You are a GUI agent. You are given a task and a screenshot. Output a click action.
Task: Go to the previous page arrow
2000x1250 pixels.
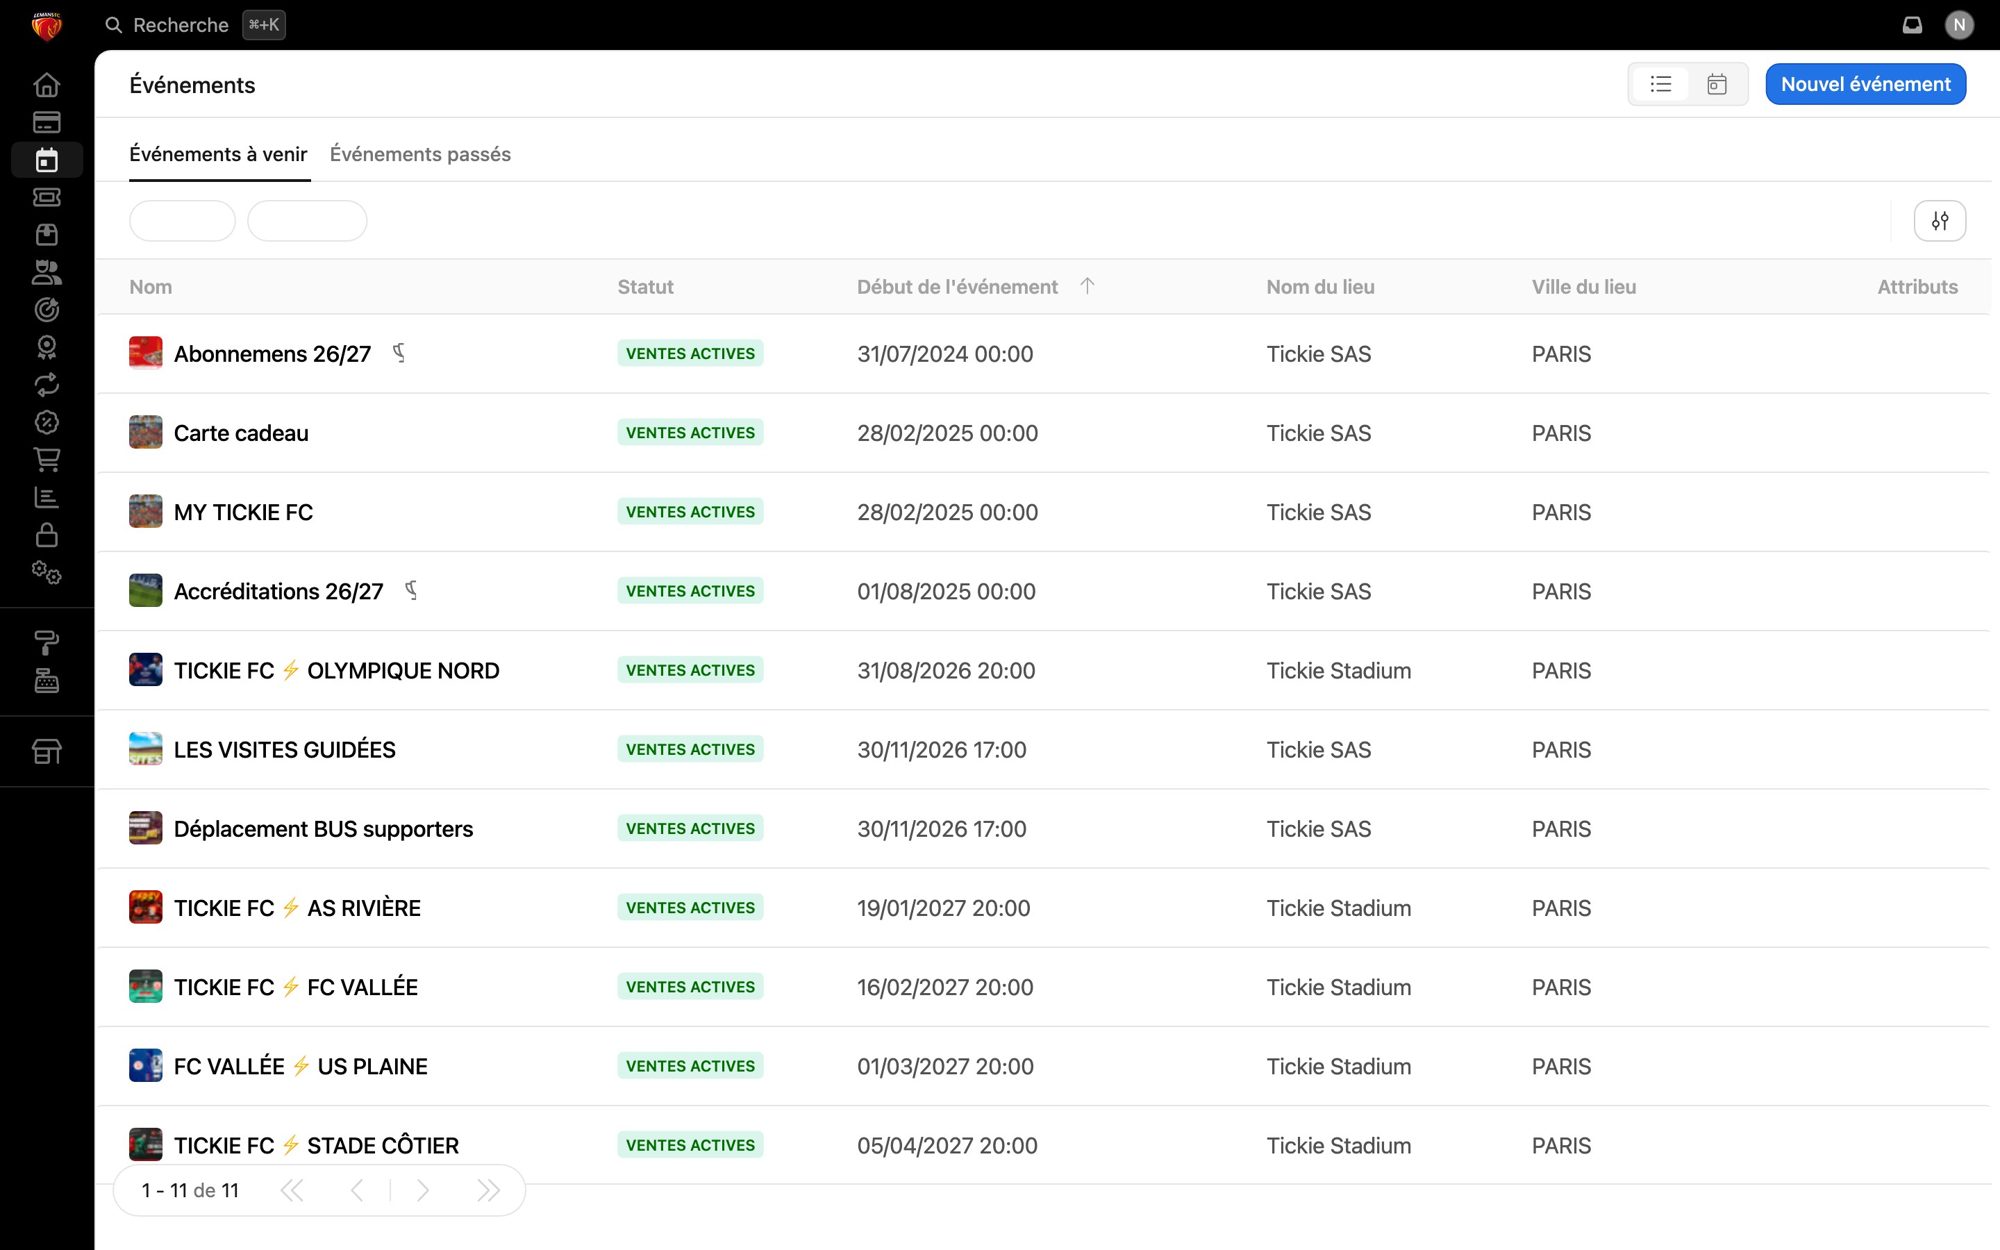click(357, 1190)
